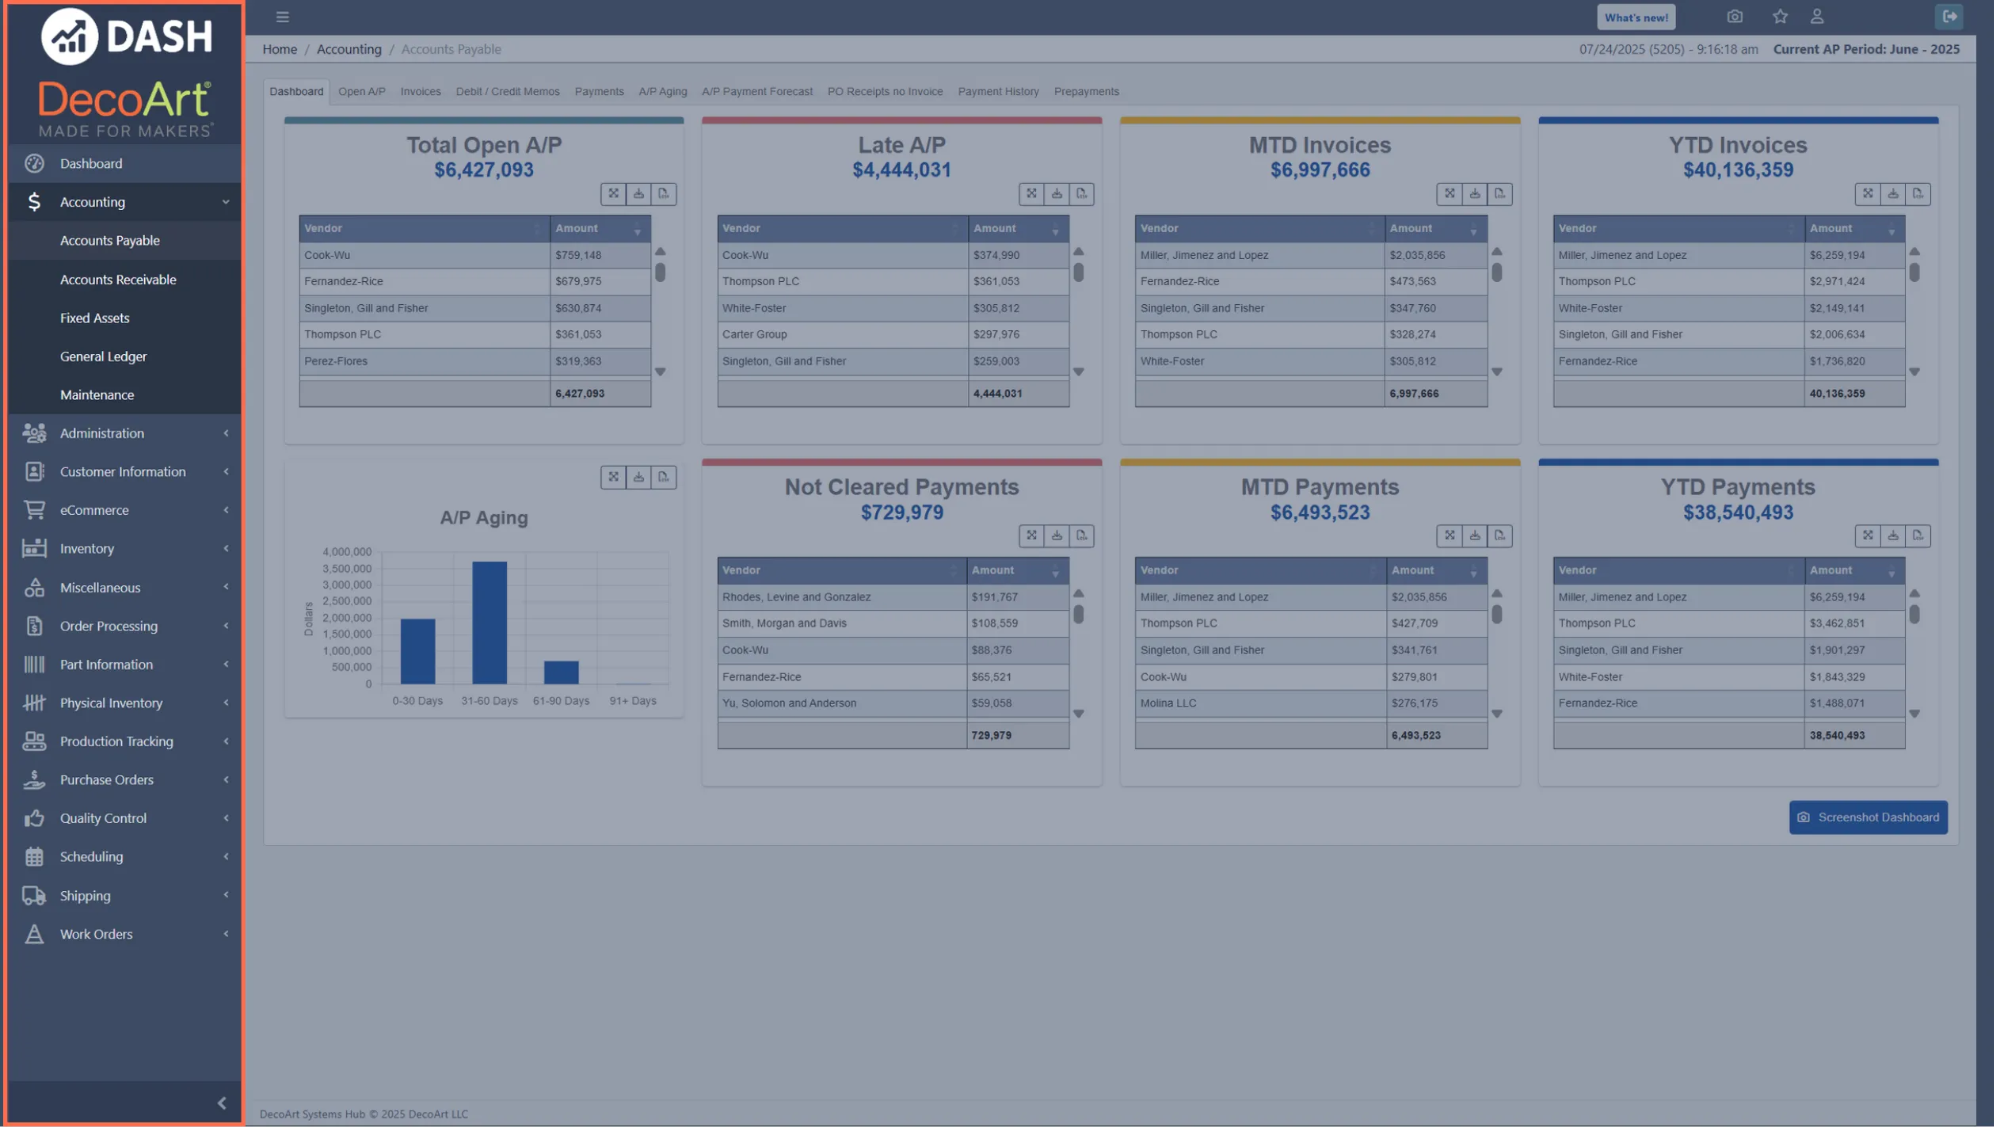Expand the Total Open A/P widget fullscreen
1994x1127 pixels.
coord(613,194)
